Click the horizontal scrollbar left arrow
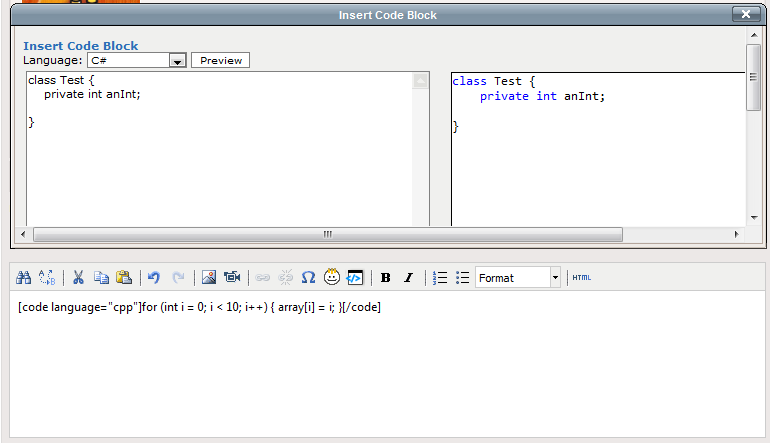This screenshot has height=443, width=770. [x=23, y=235]
